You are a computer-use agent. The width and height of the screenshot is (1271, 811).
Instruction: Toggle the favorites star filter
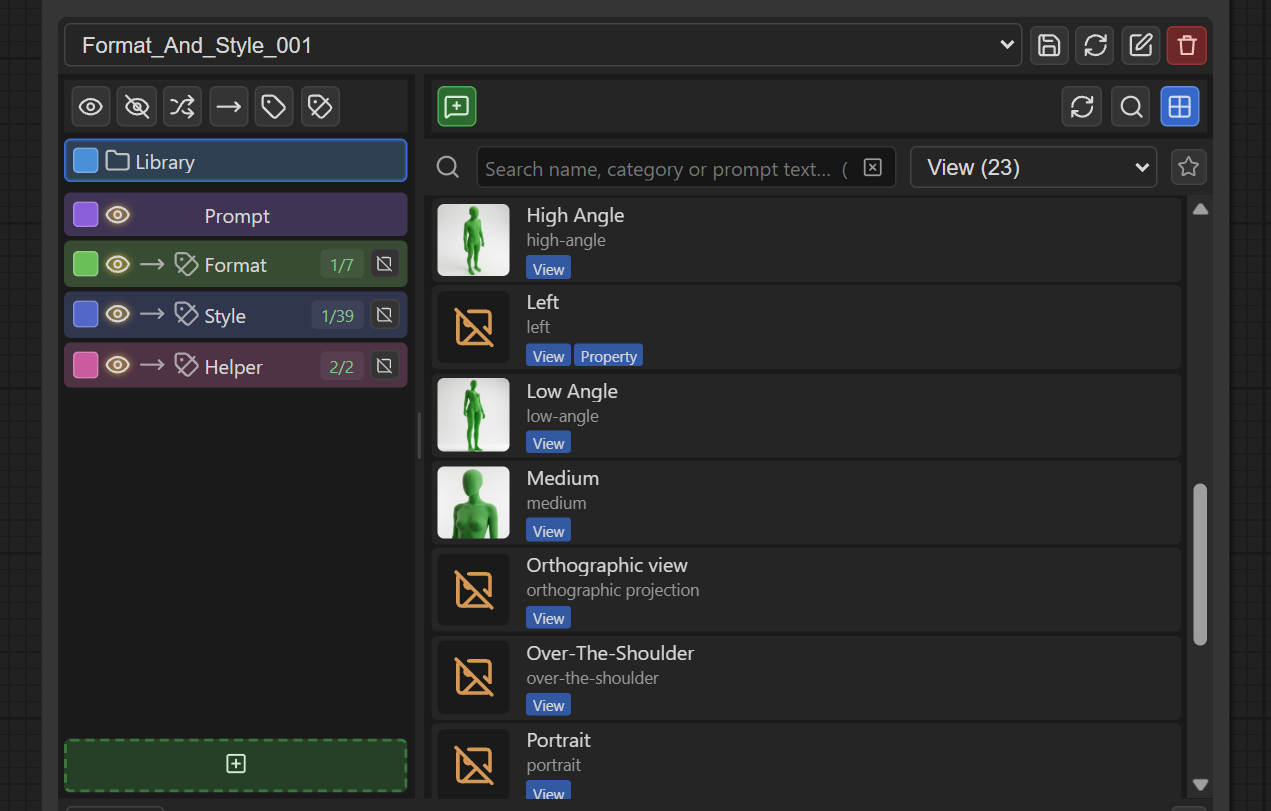1189,167
